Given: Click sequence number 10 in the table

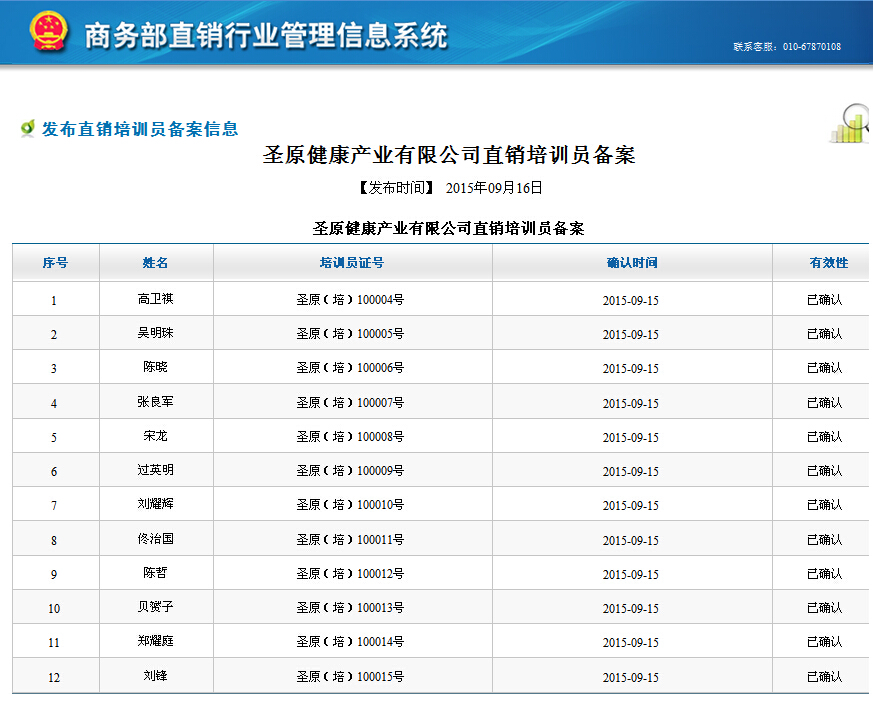Looking at the screenshot, I should (x=54, y=609).
